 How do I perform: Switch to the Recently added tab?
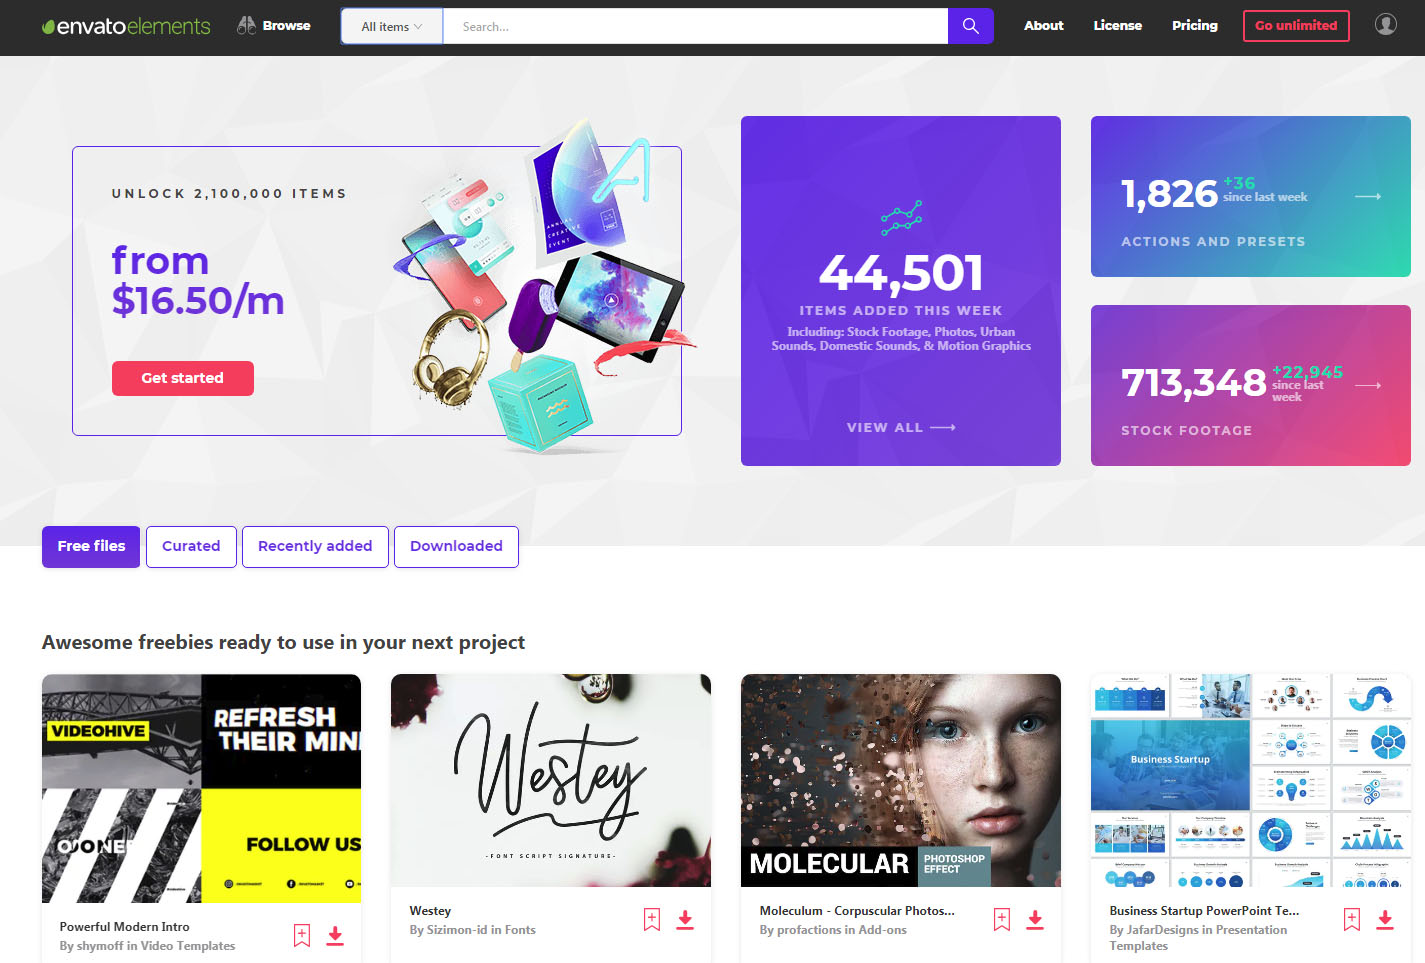coord(315,547)
